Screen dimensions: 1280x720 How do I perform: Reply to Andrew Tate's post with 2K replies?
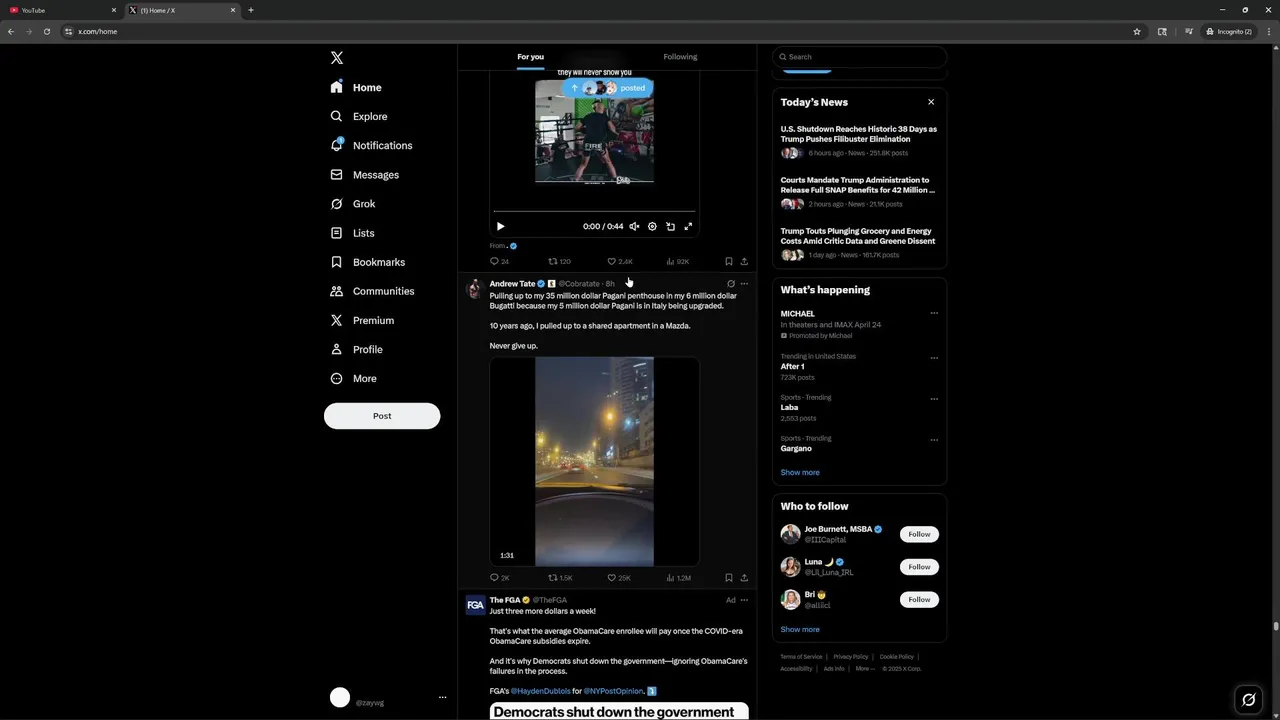(500, 578)
